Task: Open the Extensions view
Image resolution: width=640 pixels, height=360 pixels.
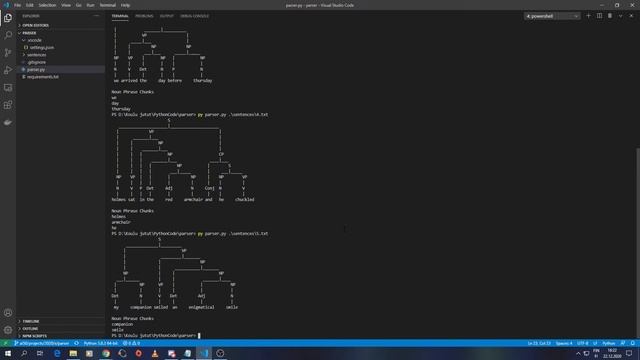Action: pos(8,105)
